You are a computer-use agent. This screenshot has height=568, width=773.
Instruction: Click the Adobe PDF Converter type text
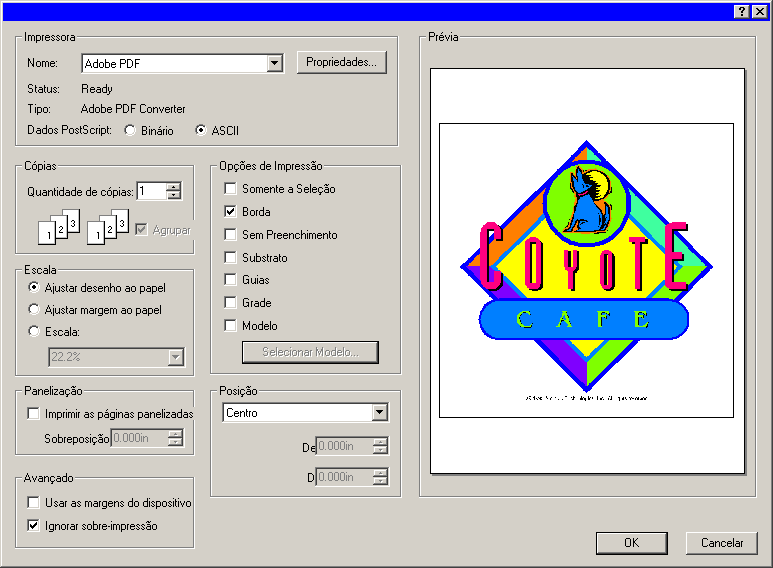click(x=133, y=109)
